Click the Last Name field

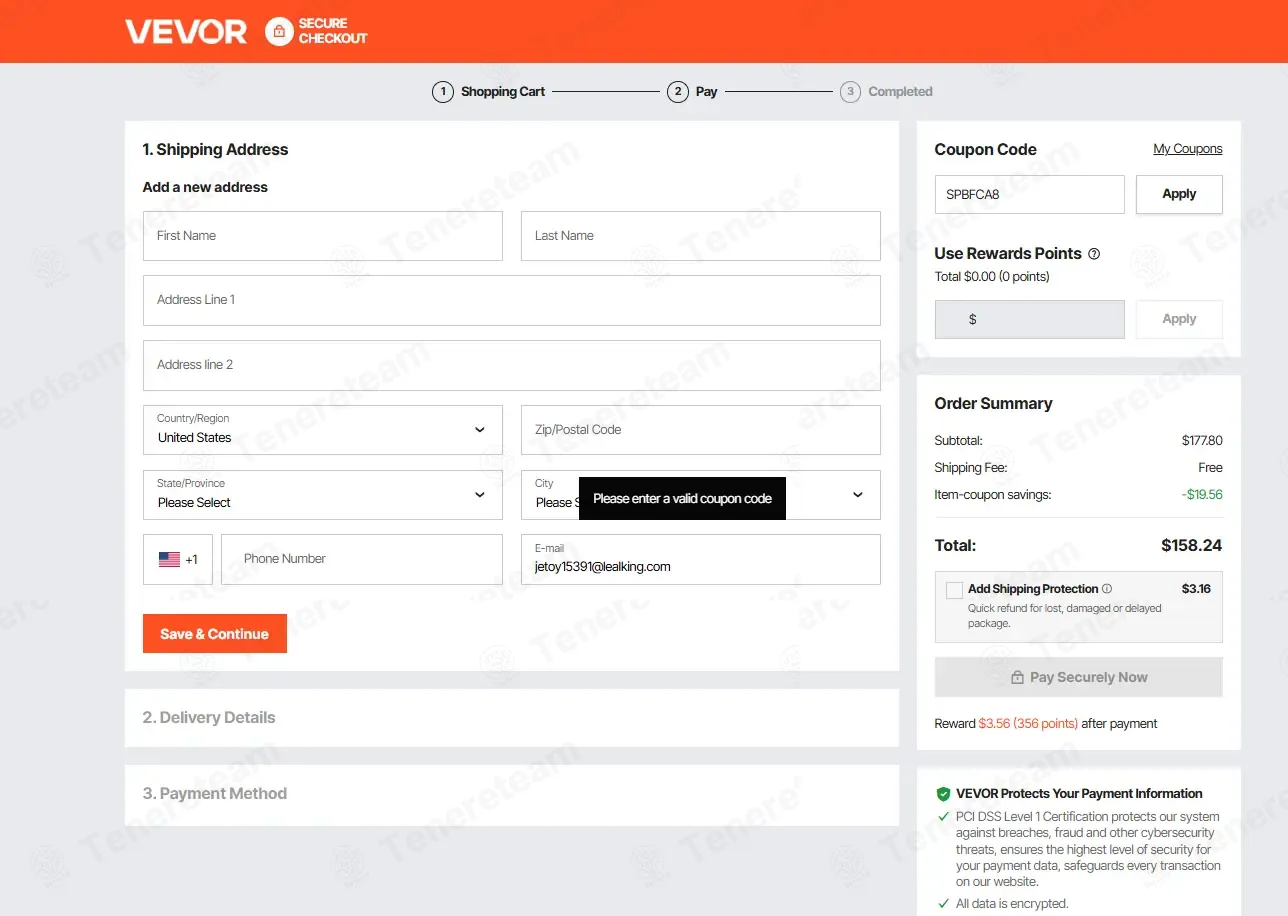pos(701,236)
